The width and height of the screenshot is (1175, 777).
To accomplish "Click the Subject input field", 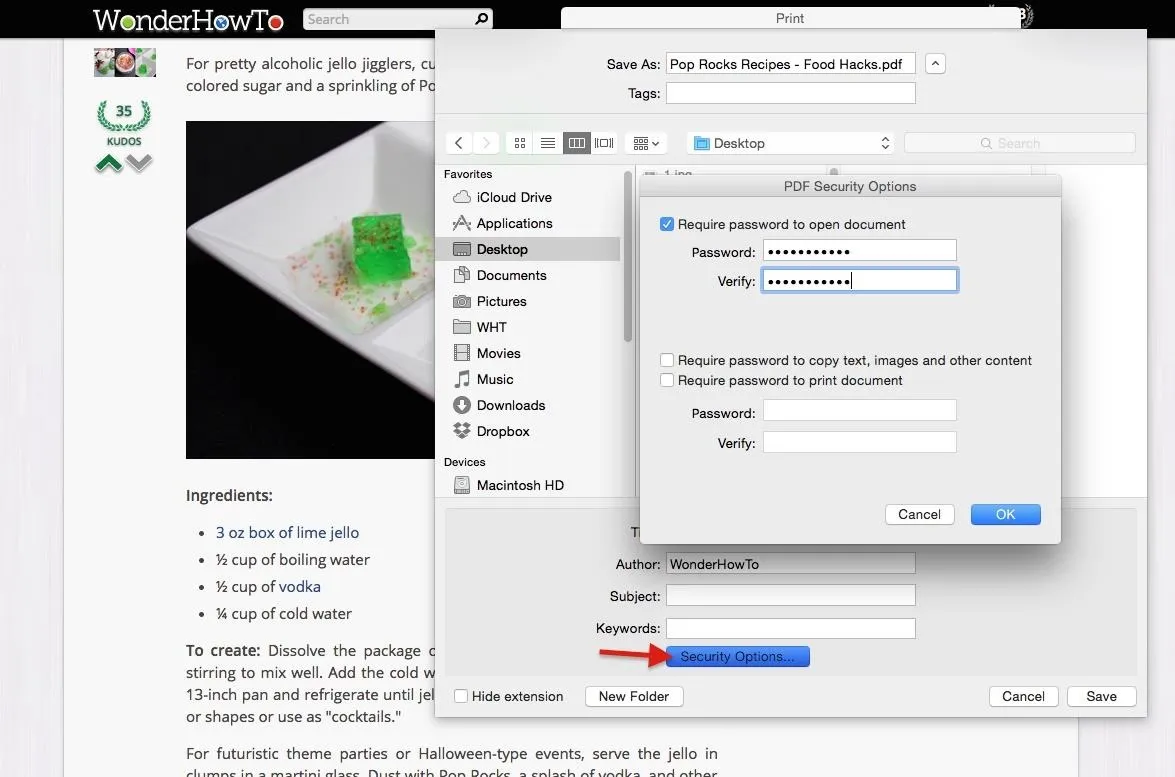I will pyautogui.click(x=791, y=596).
